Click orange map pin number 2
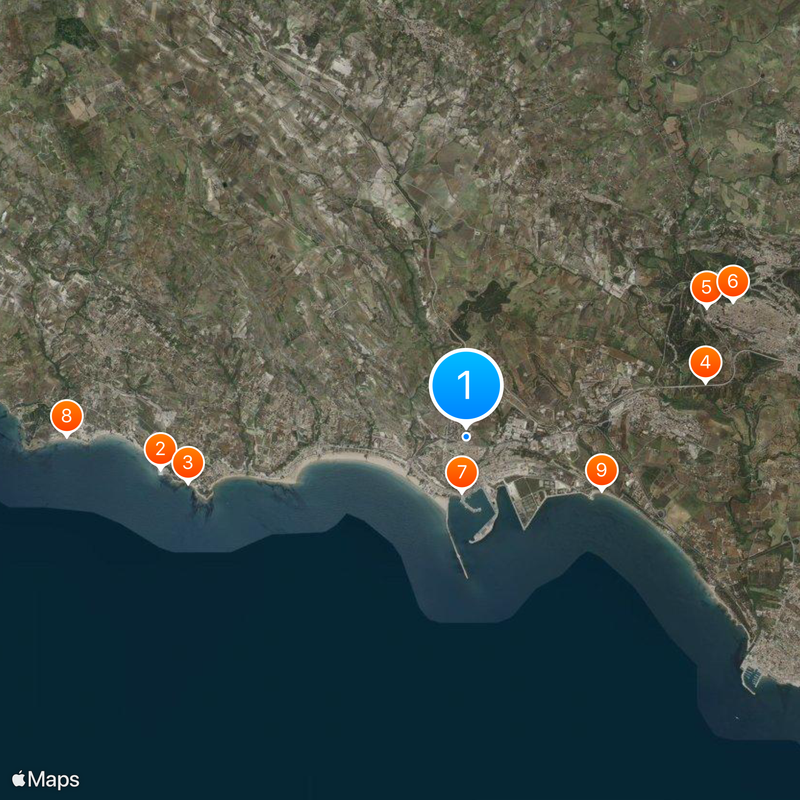This screenshot has height=800, width=800. [x=160, y=451]
